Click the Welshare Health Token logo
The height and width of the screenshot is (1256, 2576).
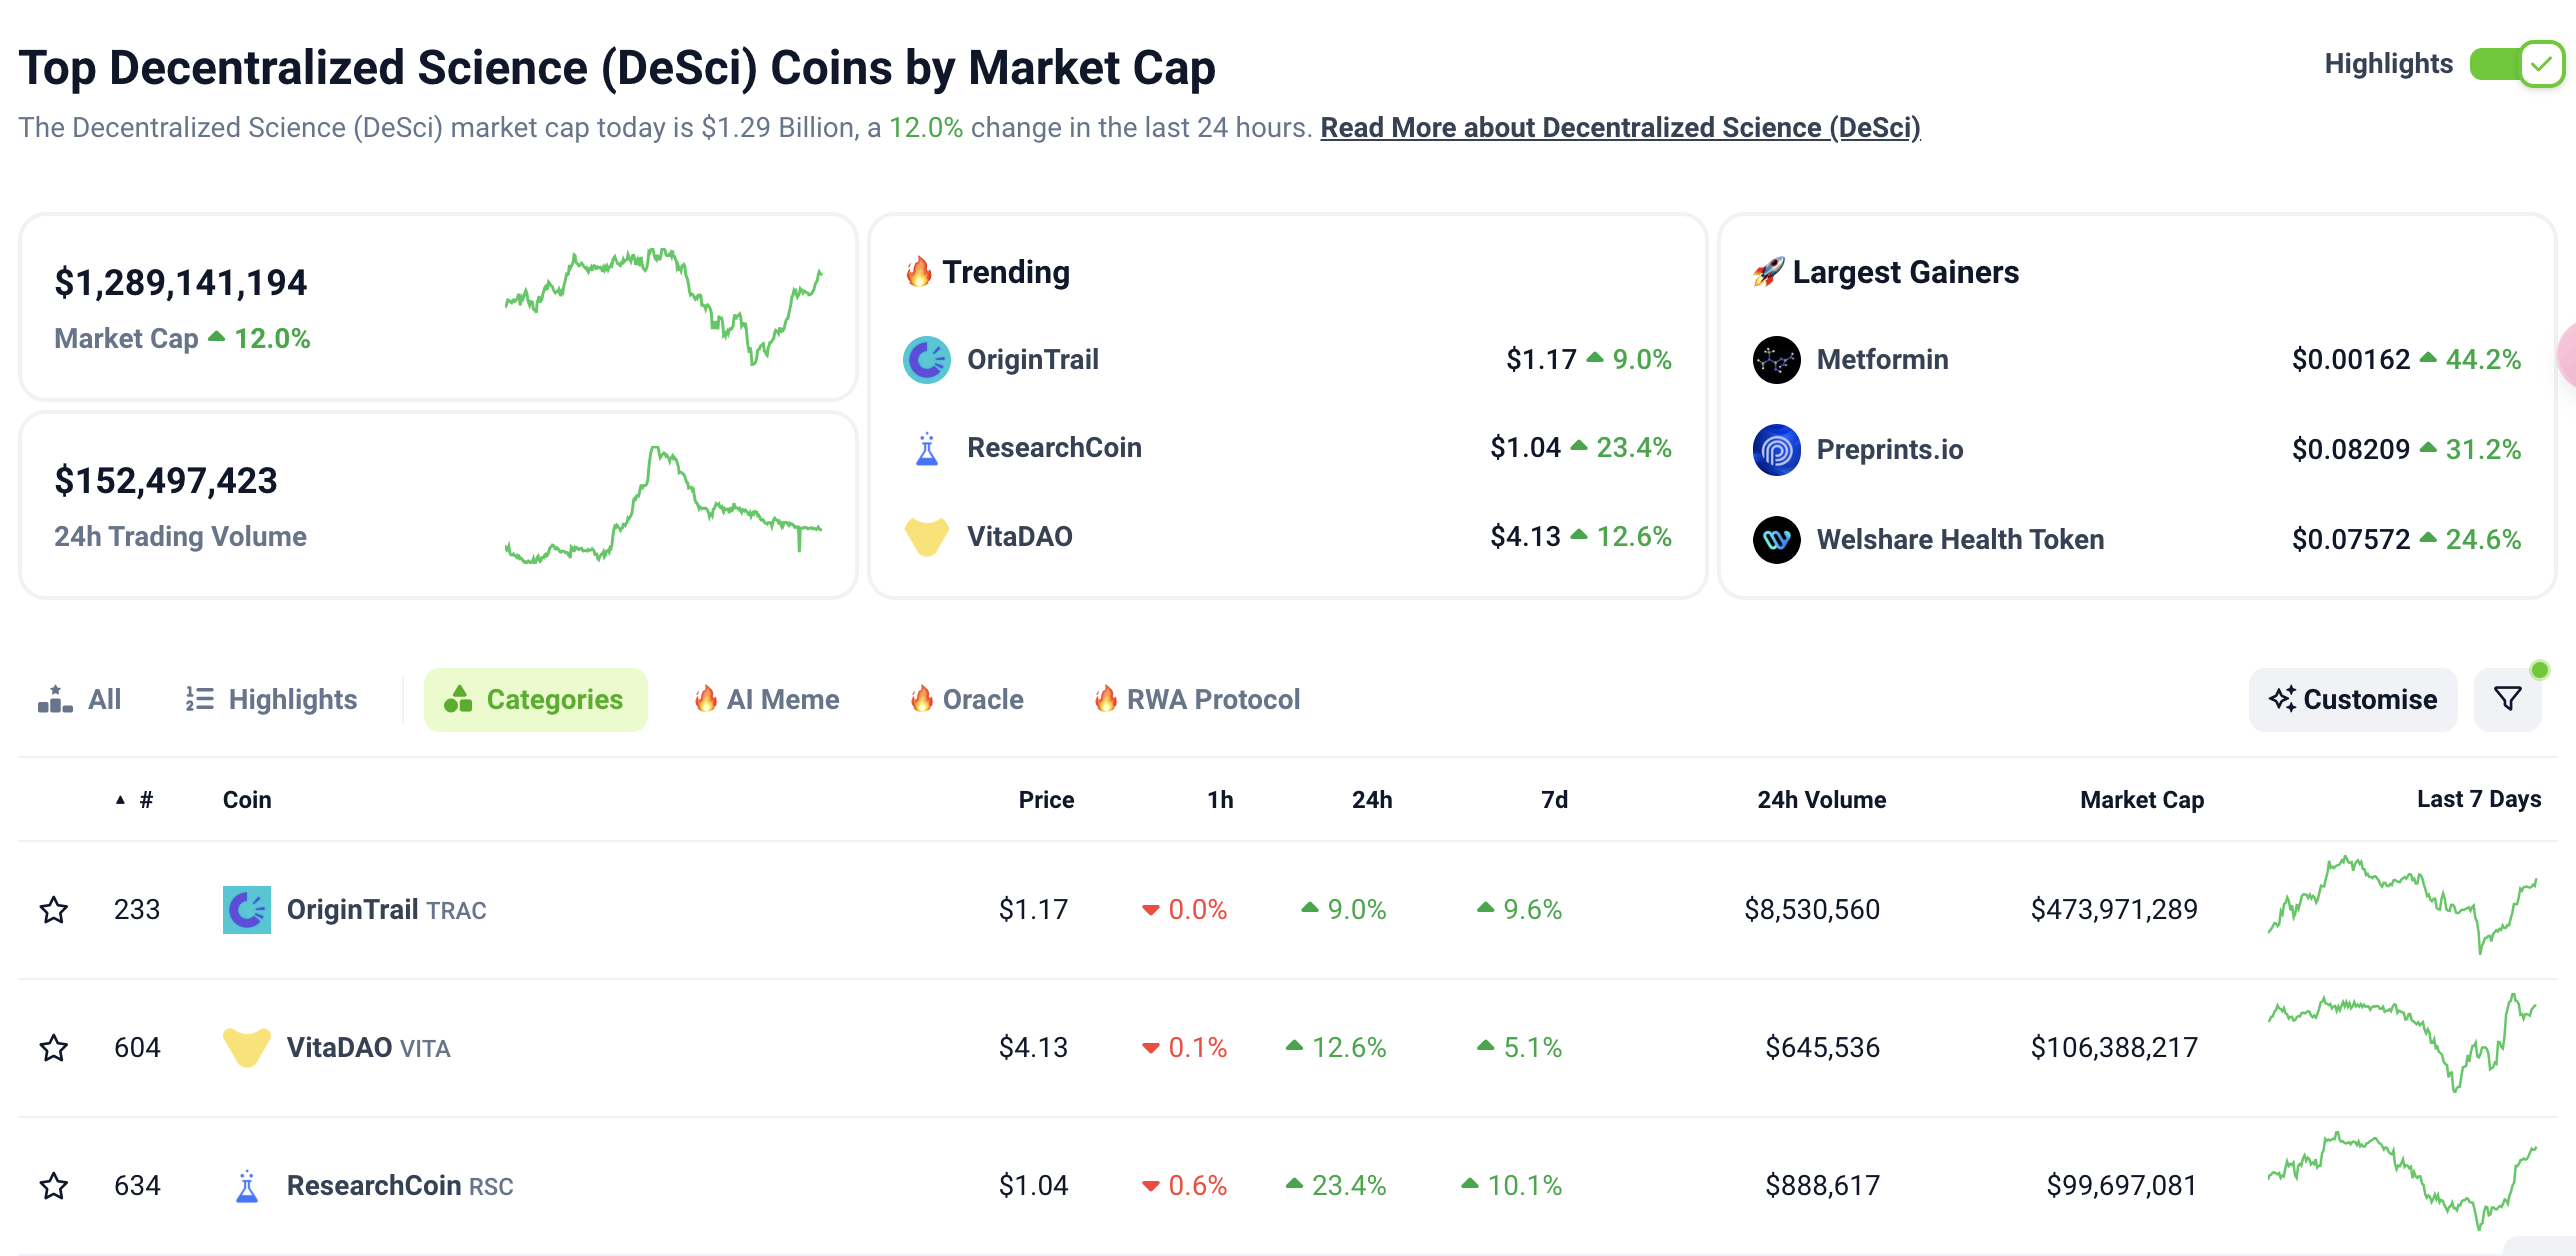[x=1776, y=540]
